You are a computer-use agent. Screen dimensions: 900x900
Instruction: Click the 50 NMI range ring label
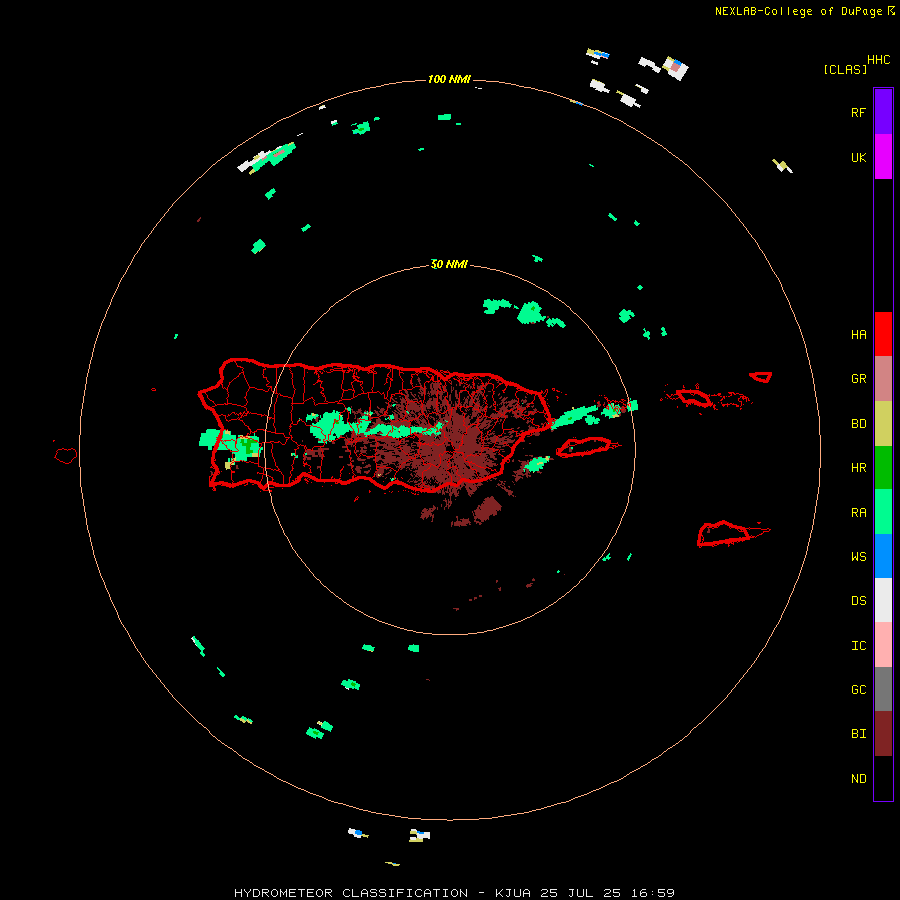[449, 264]
